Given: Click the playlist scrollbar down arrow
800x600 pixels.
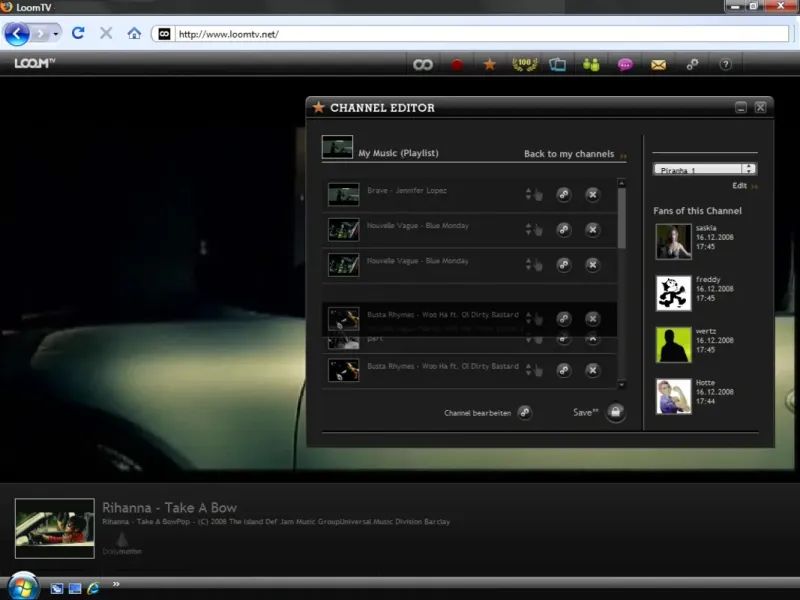Looking at the screenshot, I should (621, 385).
